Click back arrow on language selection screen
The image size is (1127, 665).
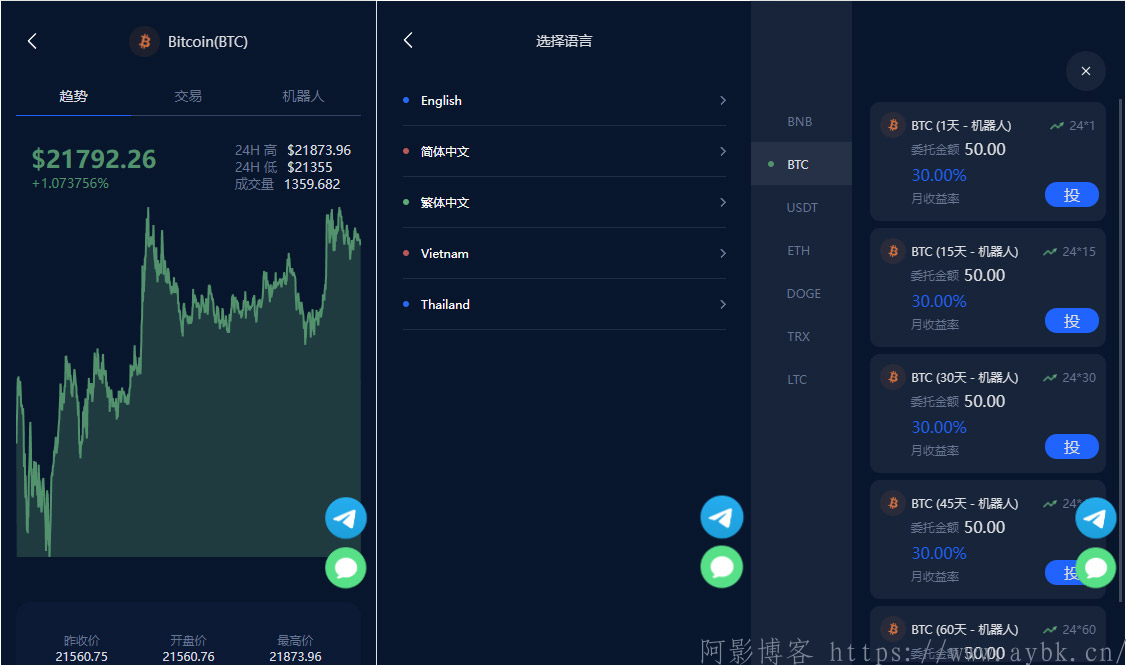tap(408, 40)
